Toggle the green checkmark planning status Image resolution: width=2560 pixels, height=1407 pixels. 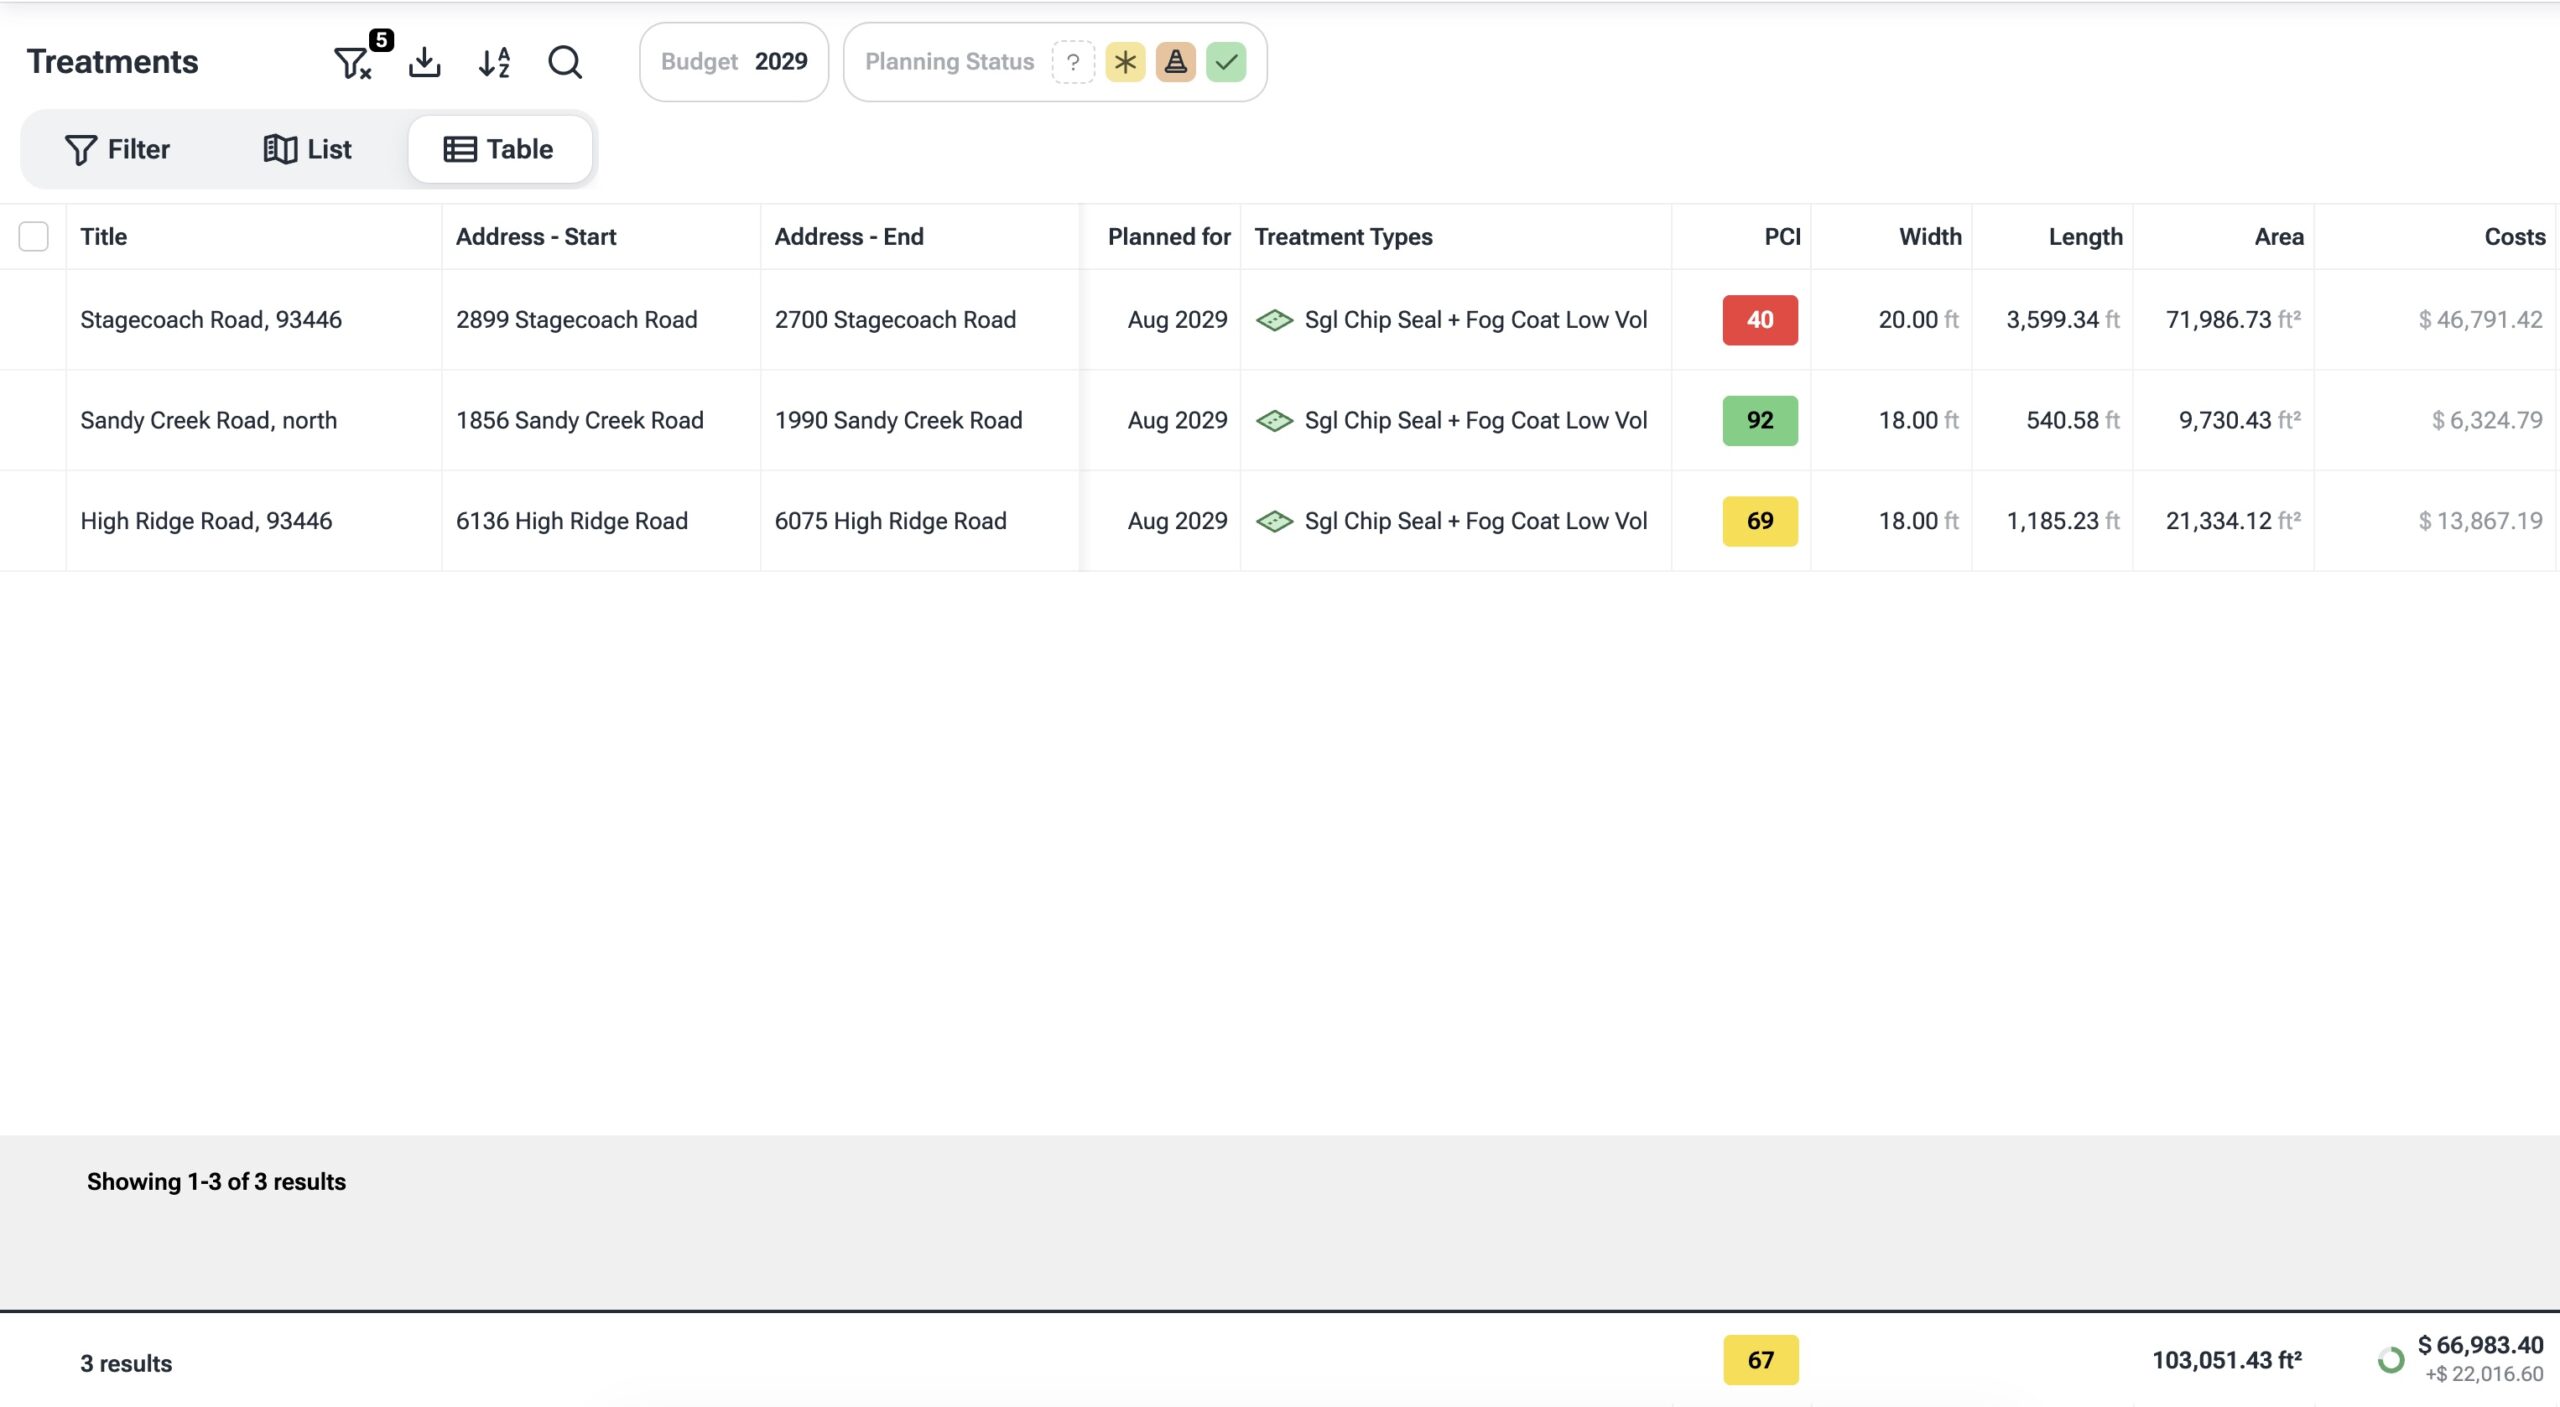click(1226, 62)
